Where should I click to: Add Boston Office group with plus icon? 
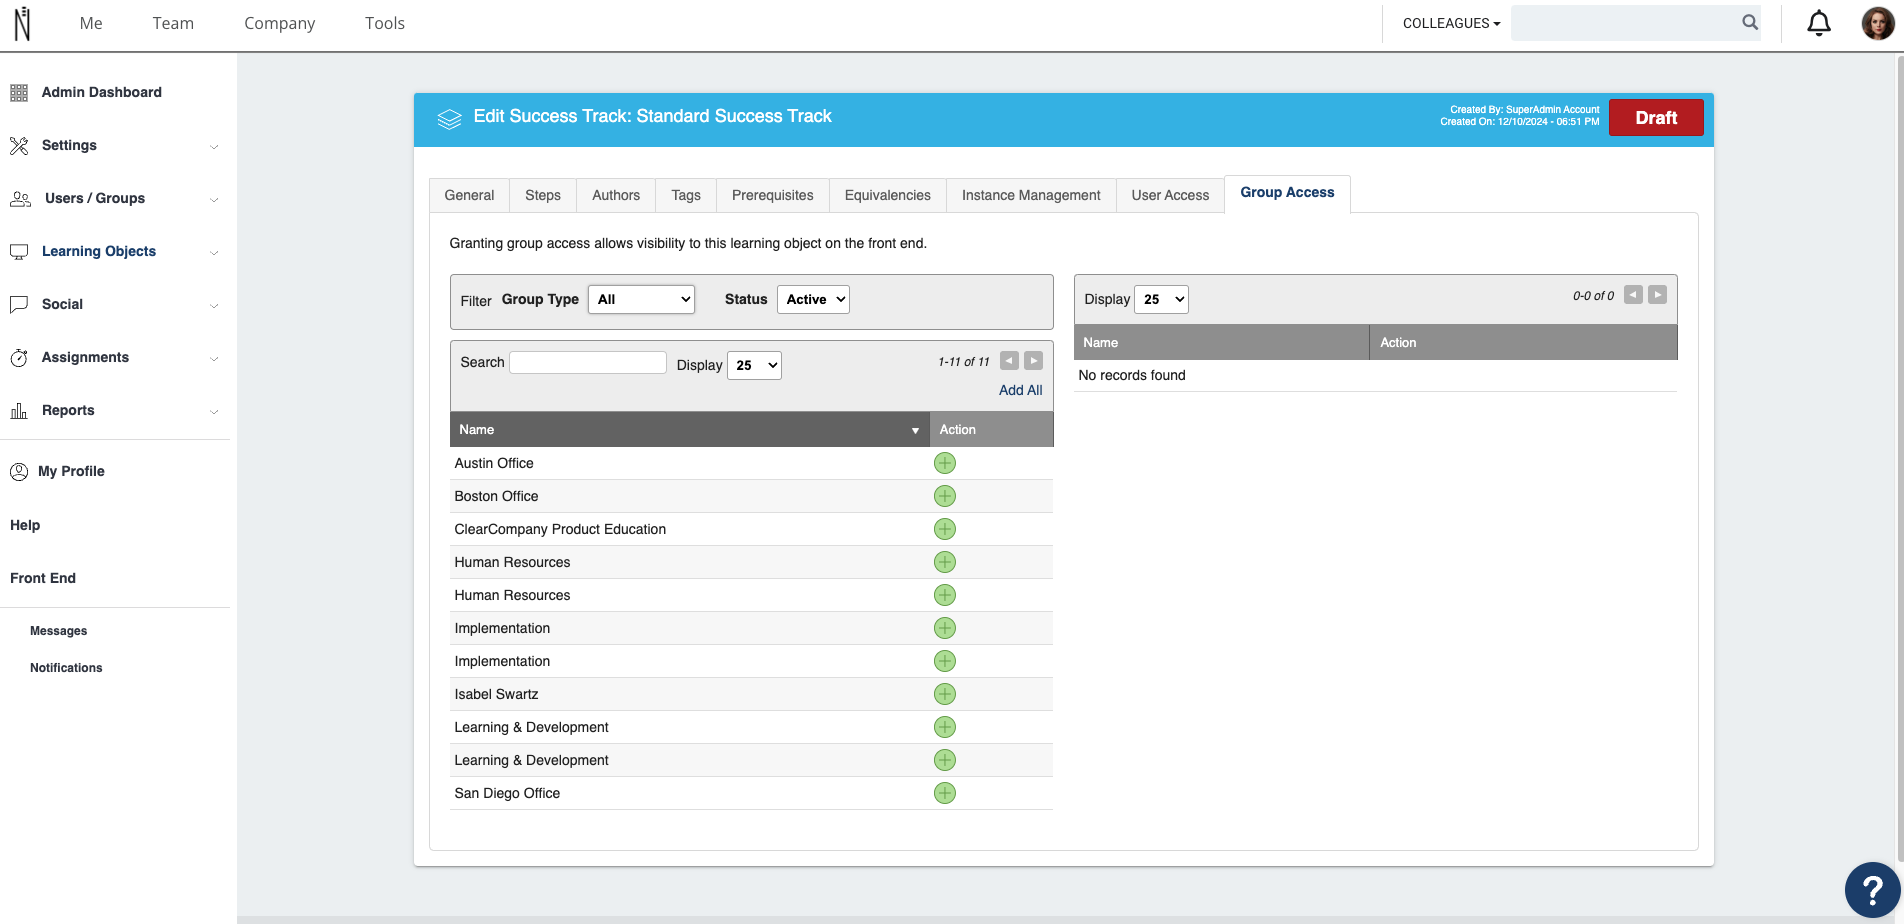[x=944, y=496]
